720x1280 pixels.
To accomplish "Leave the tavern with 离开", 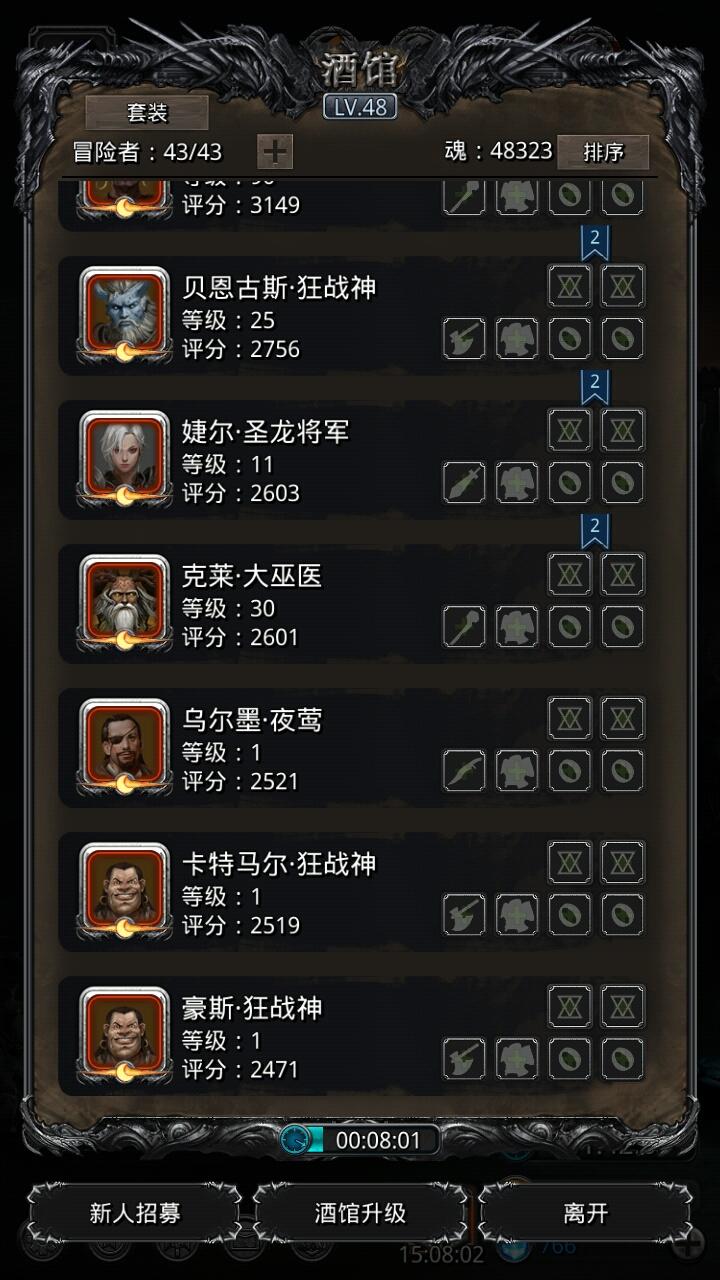I will click(x=586, y=1214).
